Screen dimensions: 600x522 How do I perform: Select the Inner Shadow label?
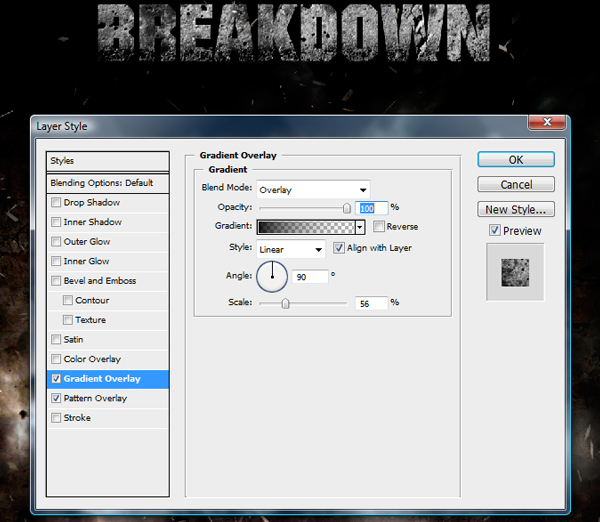[93, 222]
